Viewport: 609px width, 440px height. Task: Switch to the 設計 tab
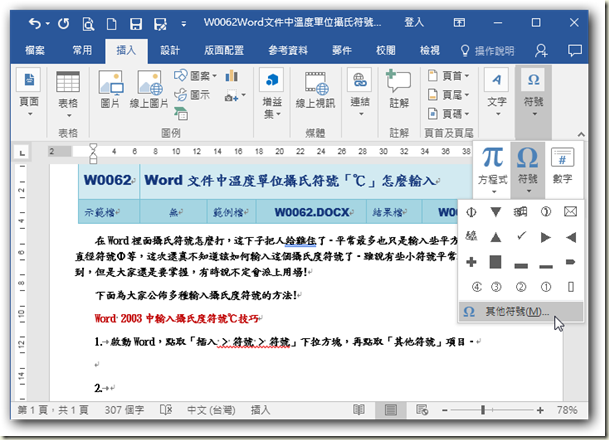(170, 50)
